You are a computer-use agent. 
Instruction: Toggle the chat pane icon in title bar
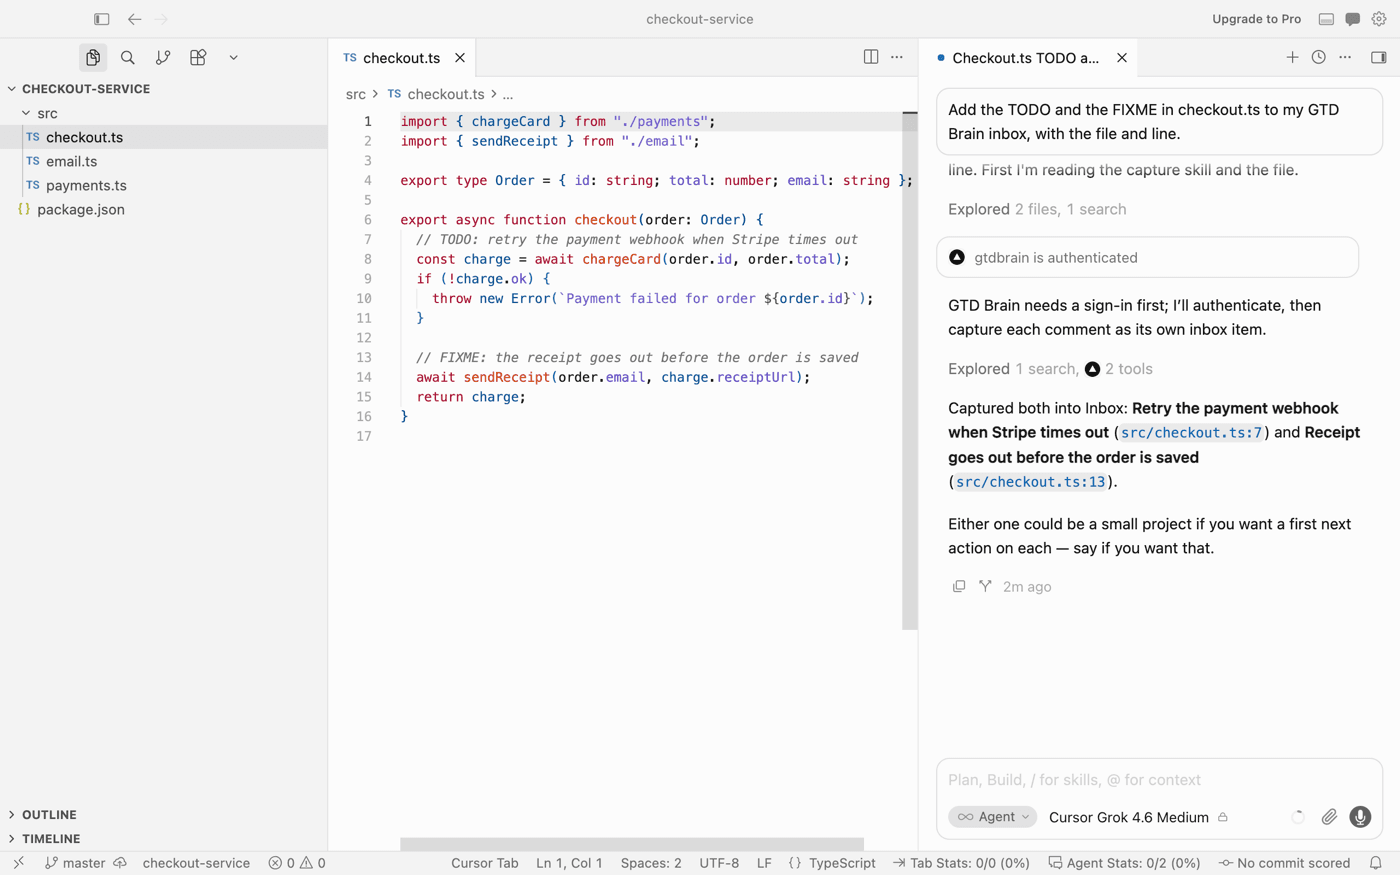(x=1352, y=19)
